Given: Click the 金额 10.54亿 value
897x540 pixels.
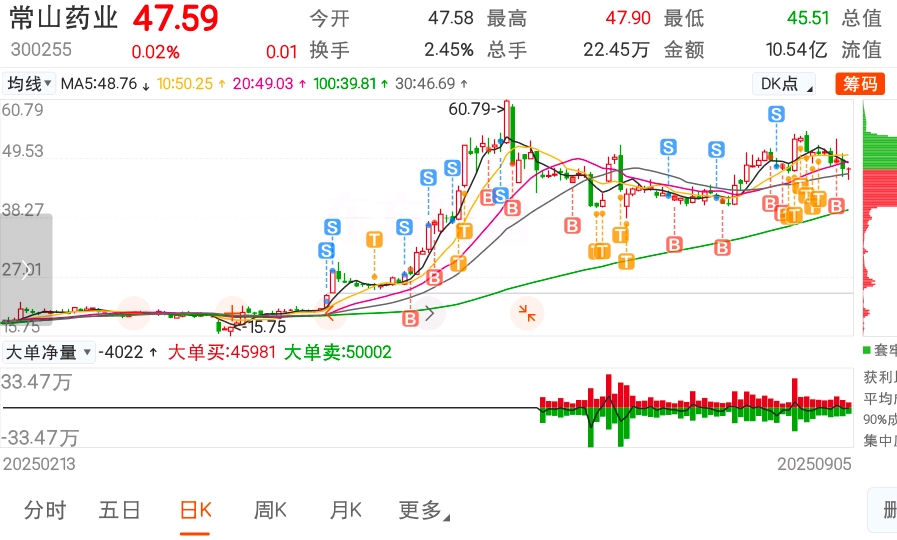Looking at the screenshot, I should pyautogui.click(x=796, y=50).
